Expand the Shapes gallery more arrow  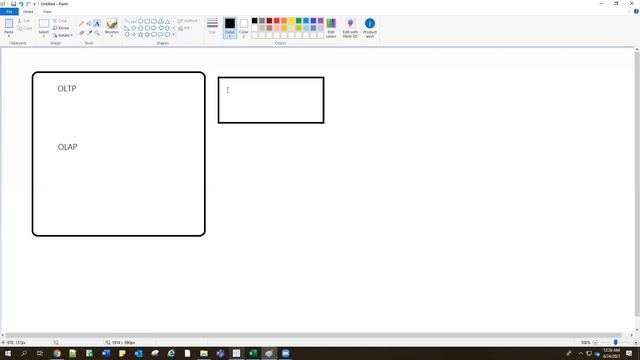(174, 35)
